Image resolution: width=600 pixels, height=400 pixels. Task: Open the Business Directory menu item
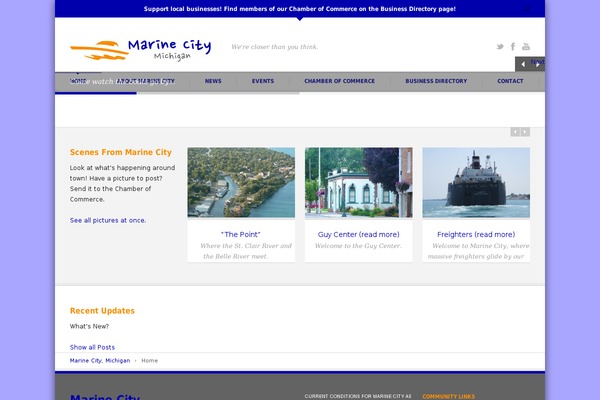(x=436, y=81)
